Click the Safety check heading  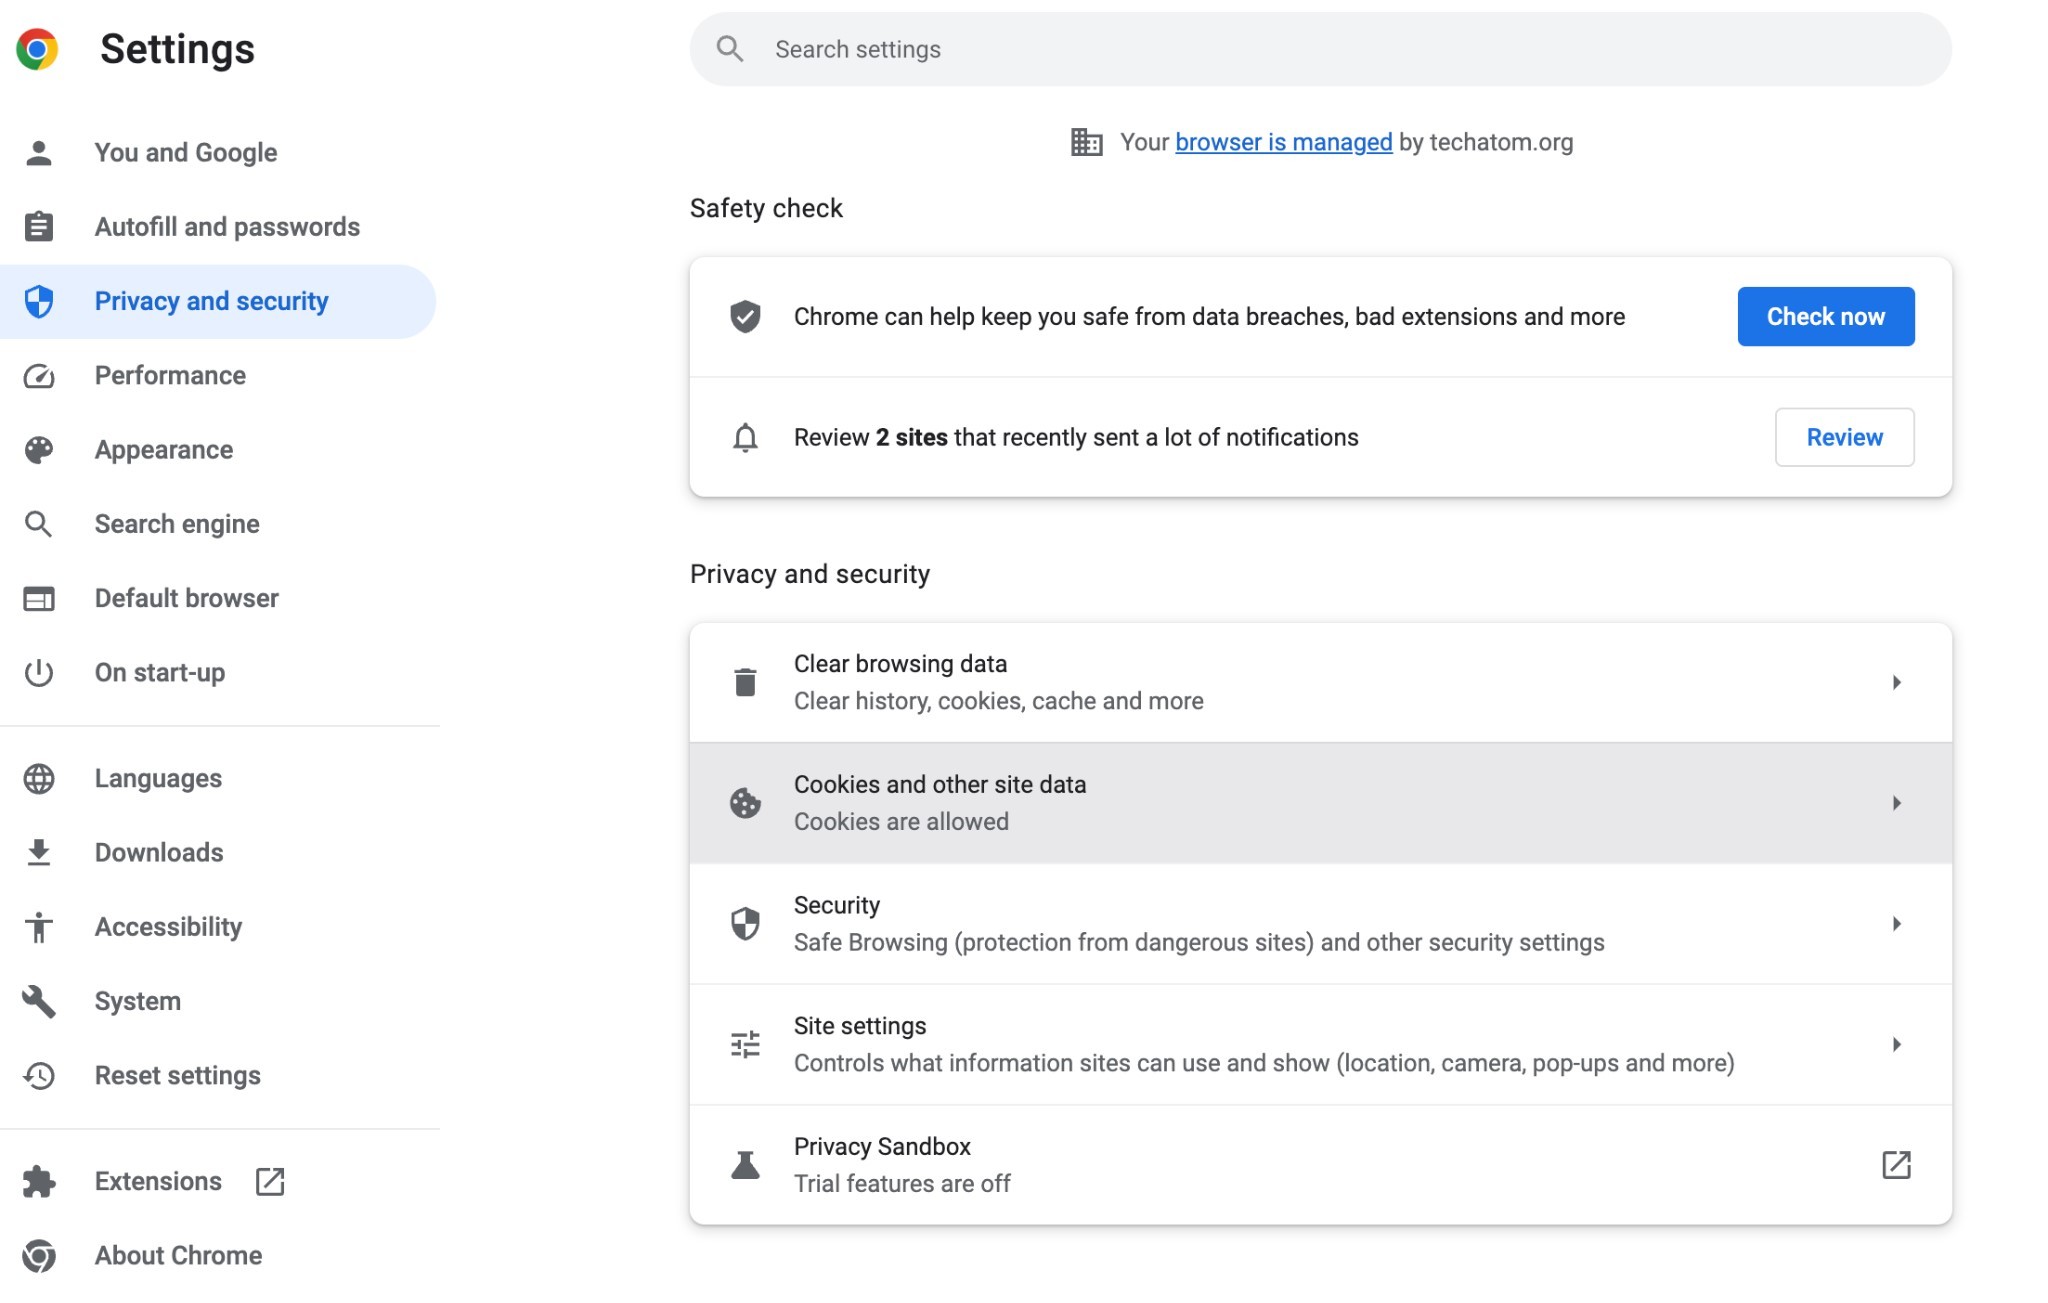pyautogui.click(x=766, y=208)
